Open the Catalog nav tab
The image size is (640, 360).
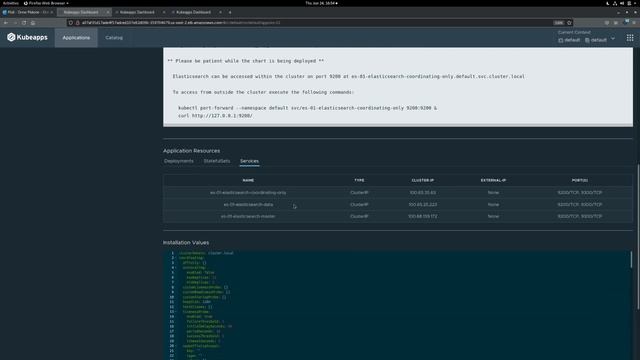pos(114,38)
